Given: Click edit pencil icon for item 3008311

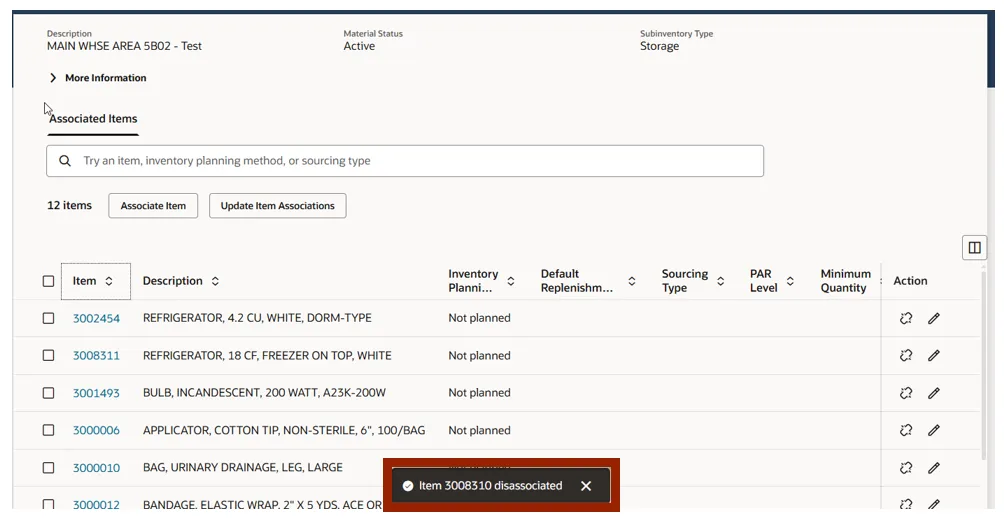Looking at the screenshot, I should click(934, 355).
